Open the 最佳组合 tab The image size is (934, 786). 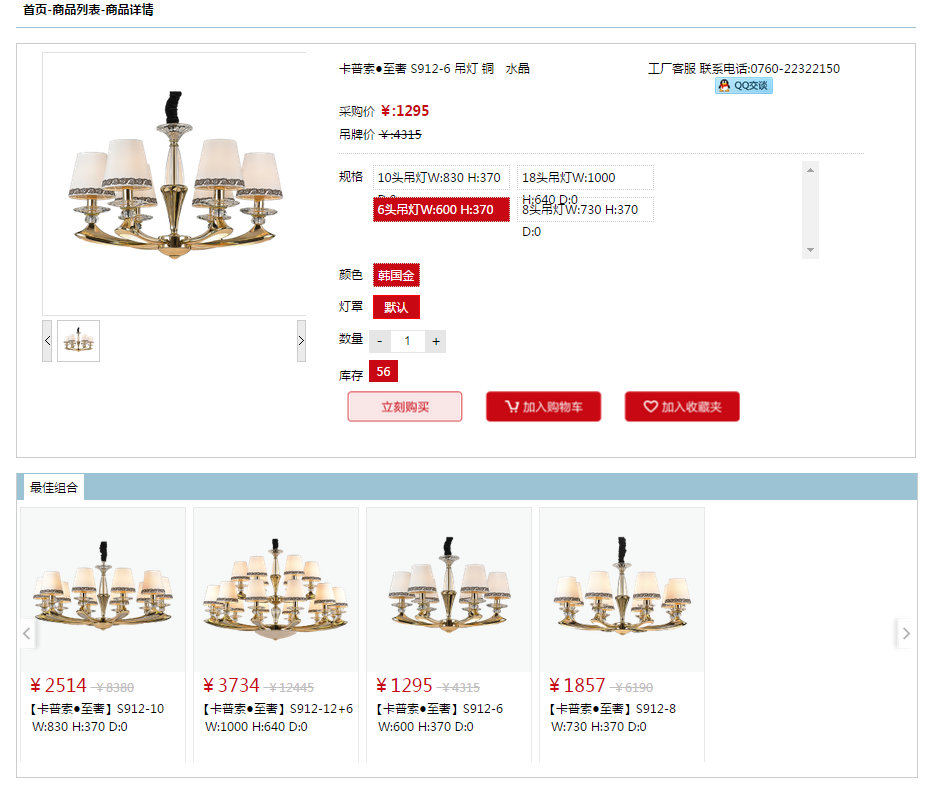[x=54, y=488]
